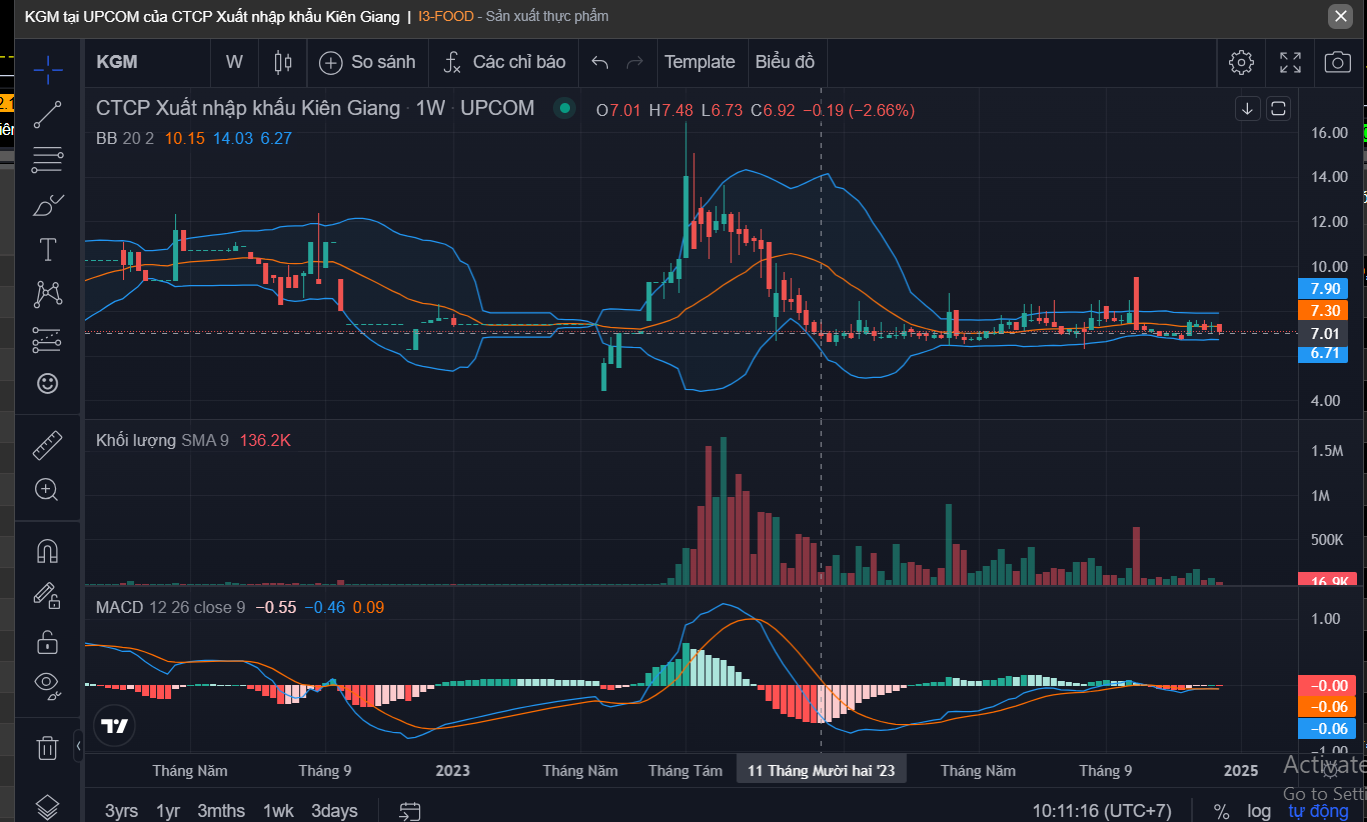Select the brush drawing tool
This screenshot has height=822, width=1367.
[x=48, y=205]
